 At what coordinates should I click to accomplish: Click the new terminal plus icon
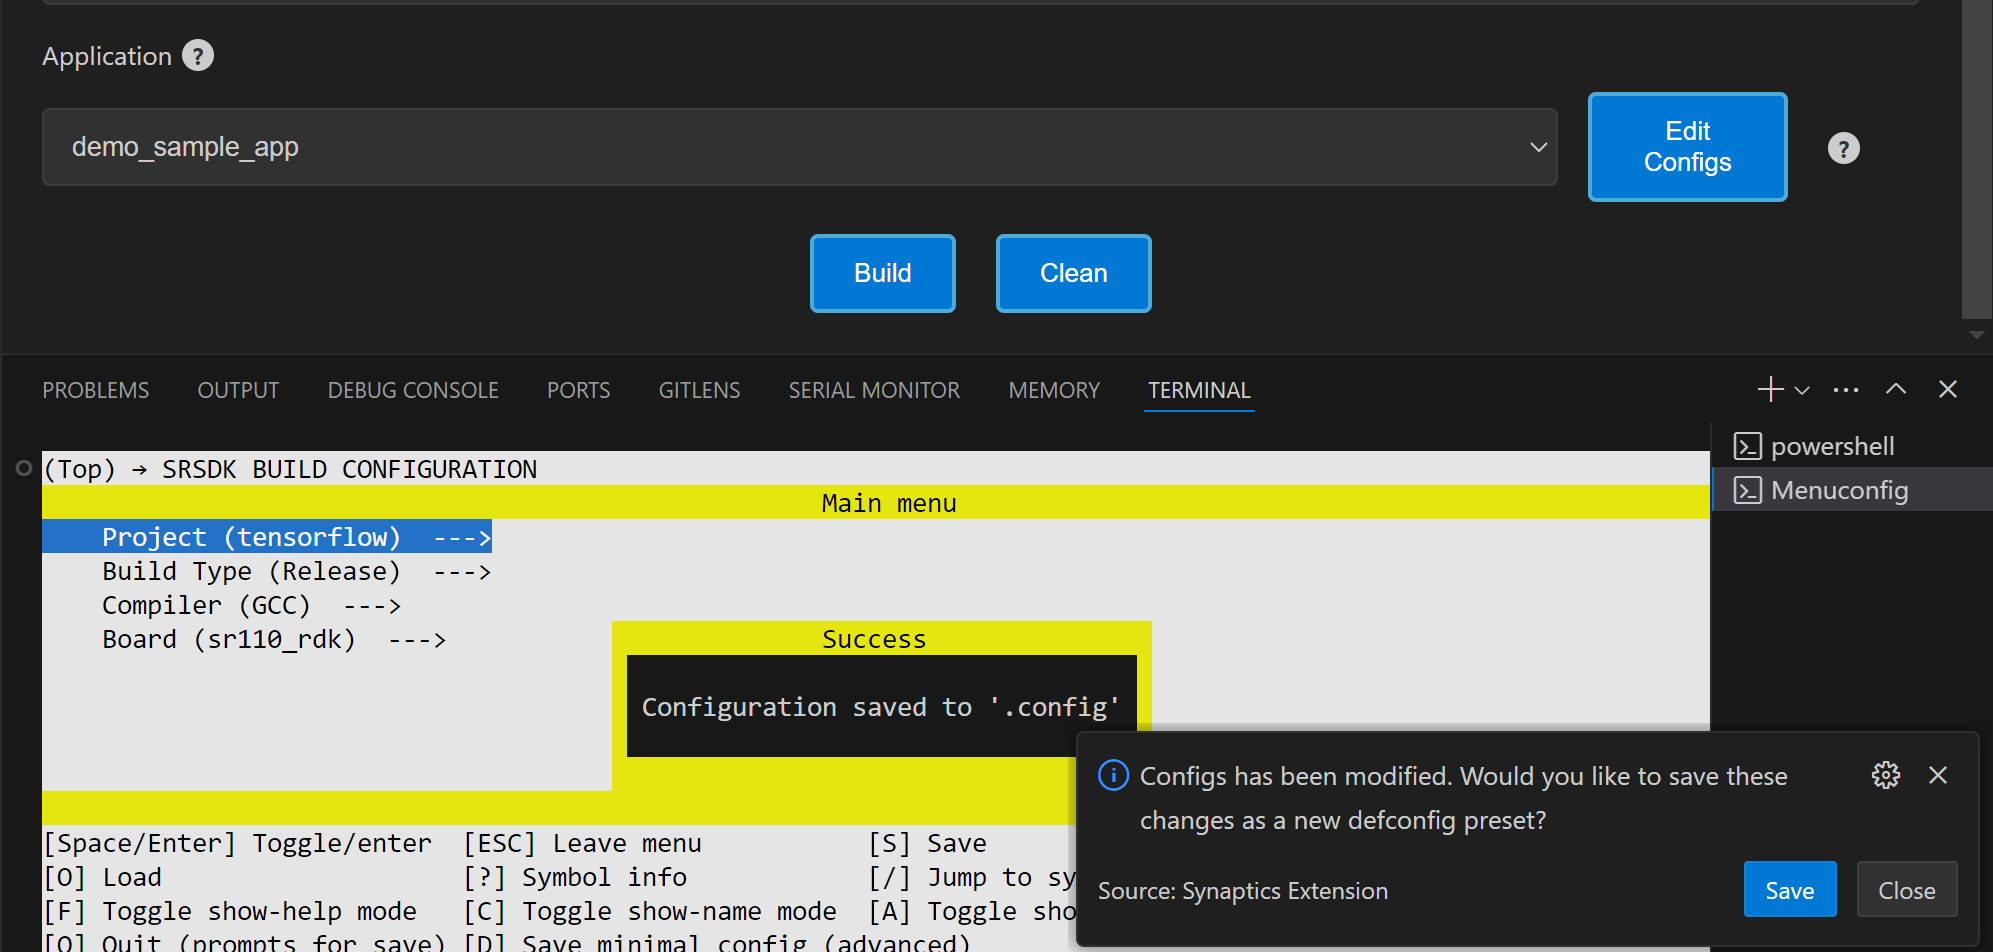pyautogui.click(x=1770, y=389)
